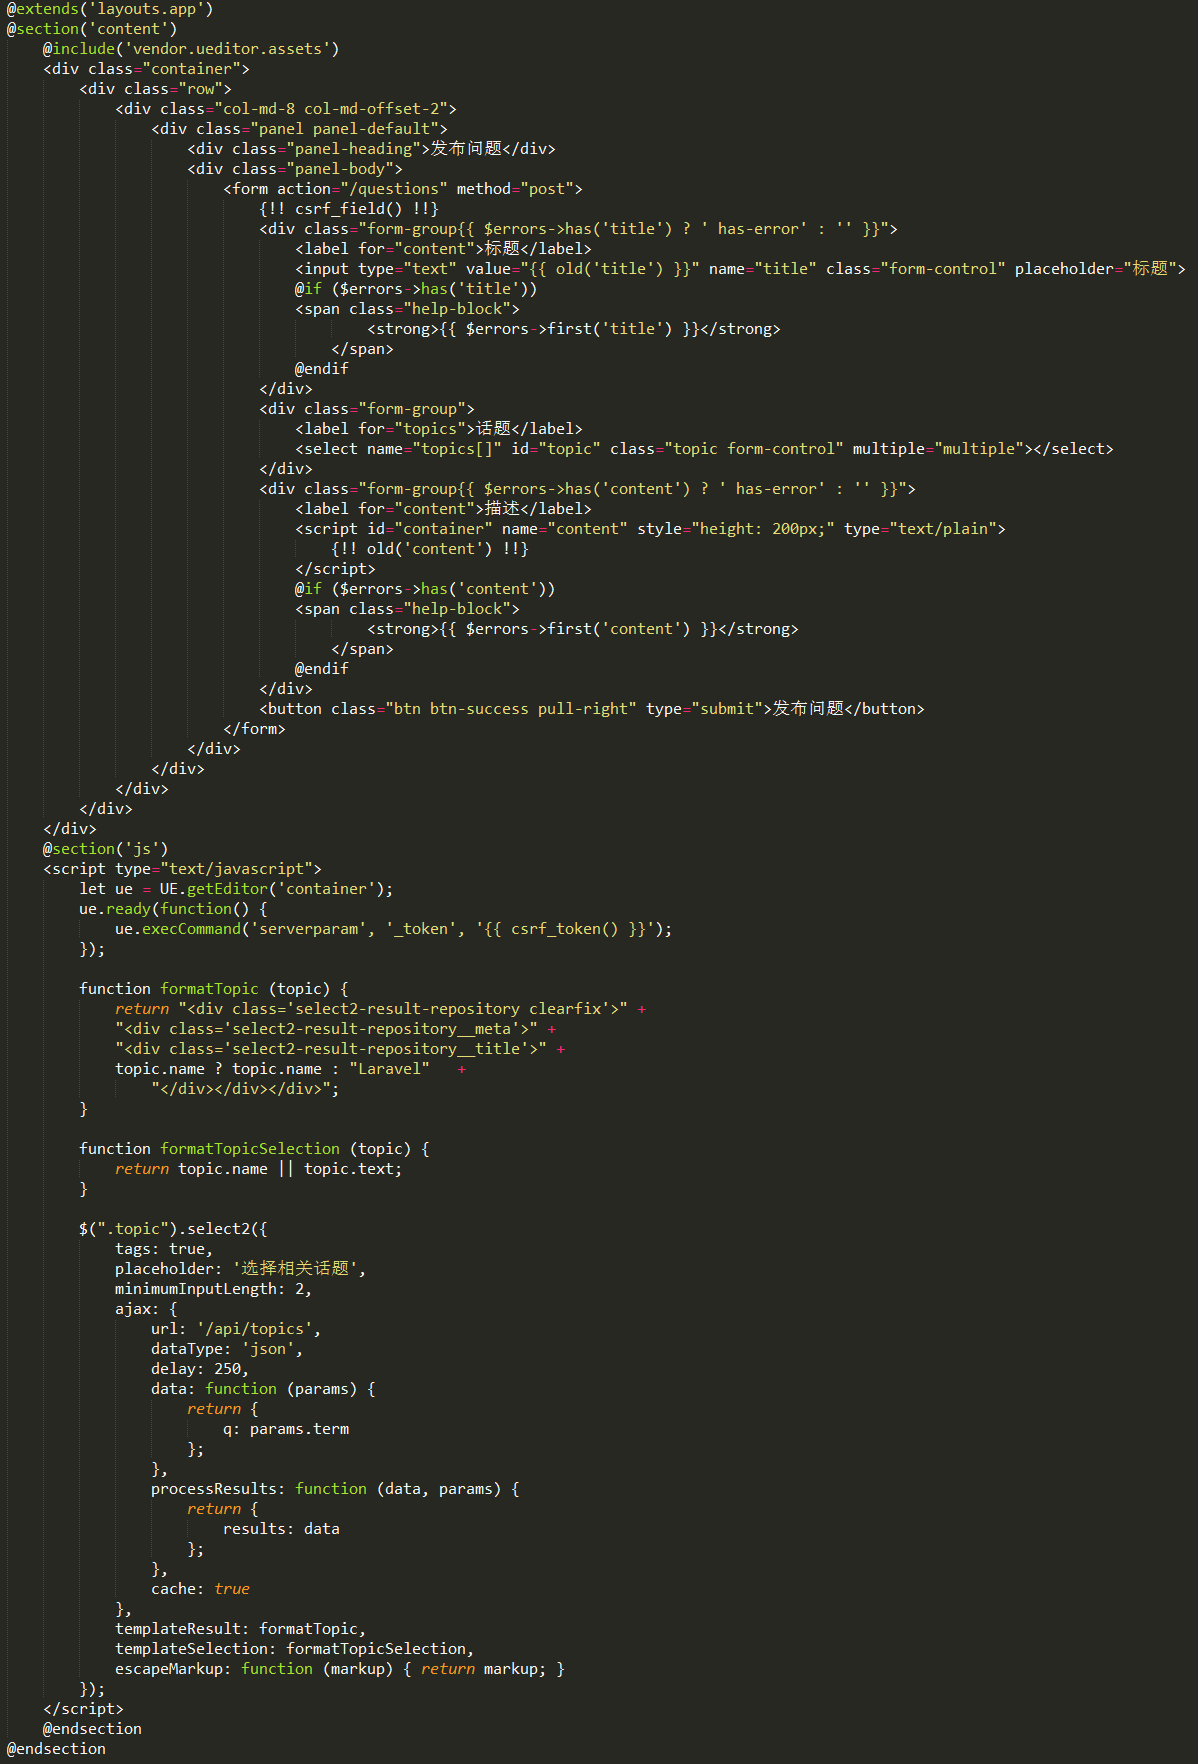The width and height of the screenshot is (1198, 1764).
Task: Click the script type="text/javascript" line
Action: (182, 869)
